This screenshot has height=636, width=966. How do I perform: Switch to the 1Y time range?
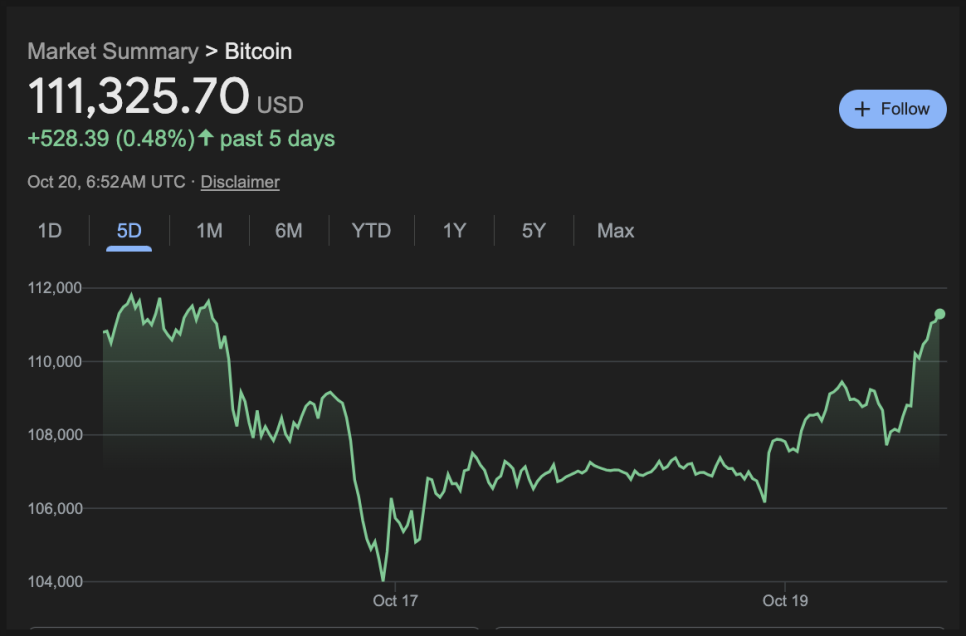(x=455, y=231)
